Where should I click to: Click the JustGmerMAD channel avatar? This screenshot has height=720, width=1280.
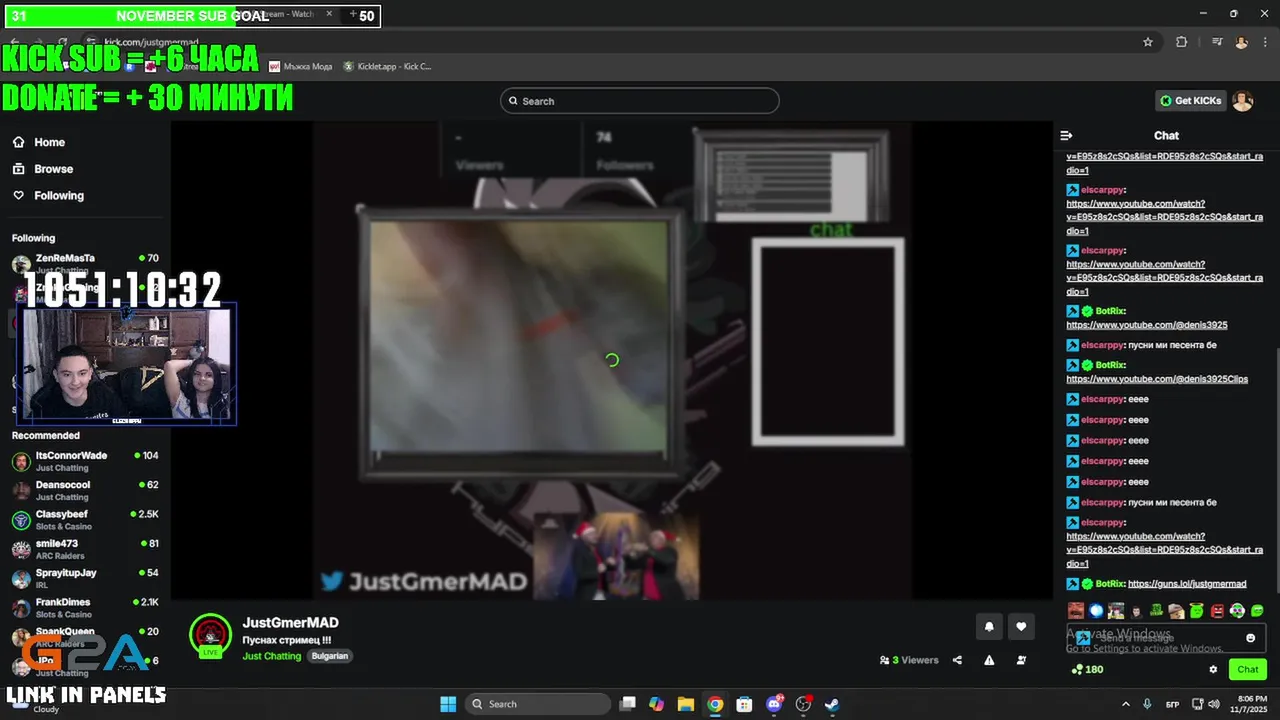tap(210, 634)
